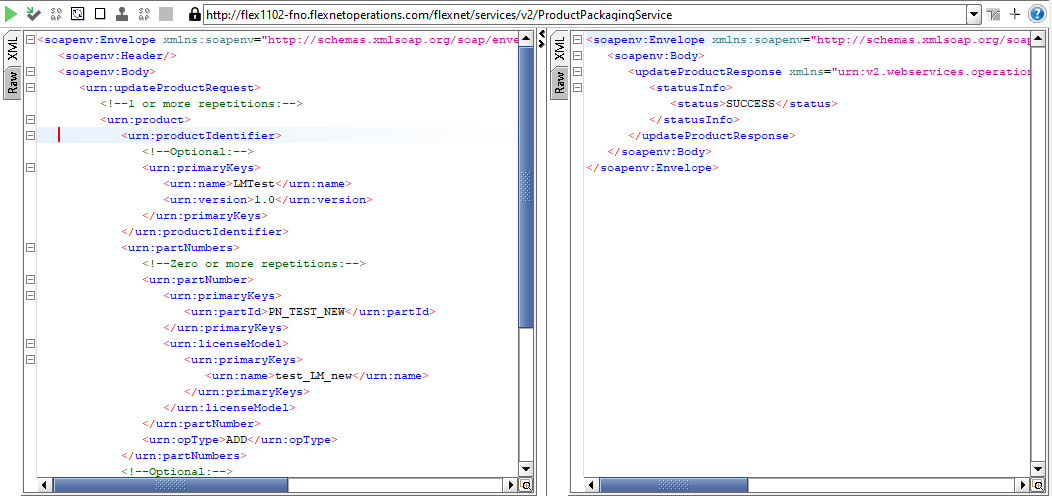Clone the request using the stamp icon

pos(121,13)
